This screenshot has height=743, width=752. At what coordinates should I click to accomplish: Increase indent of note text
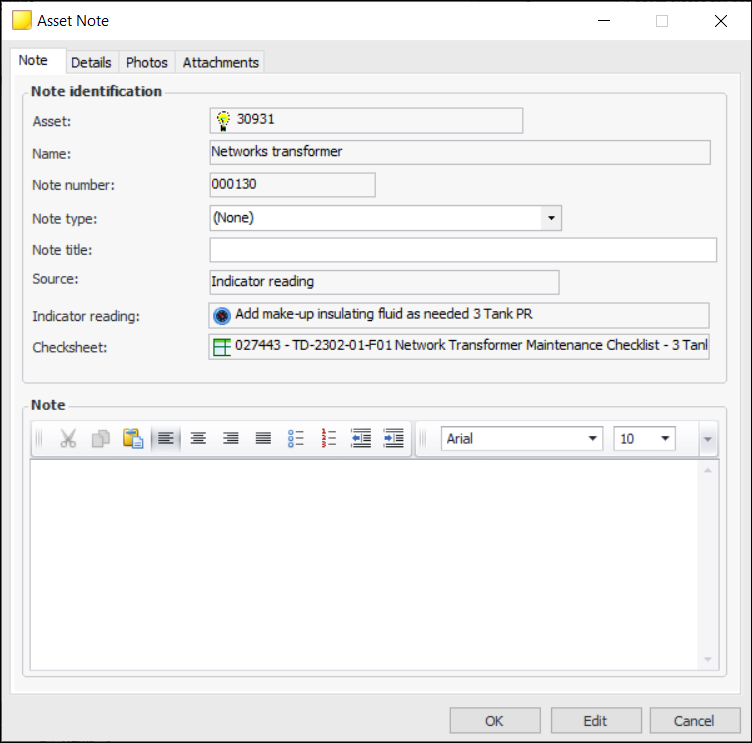point(393,439)
